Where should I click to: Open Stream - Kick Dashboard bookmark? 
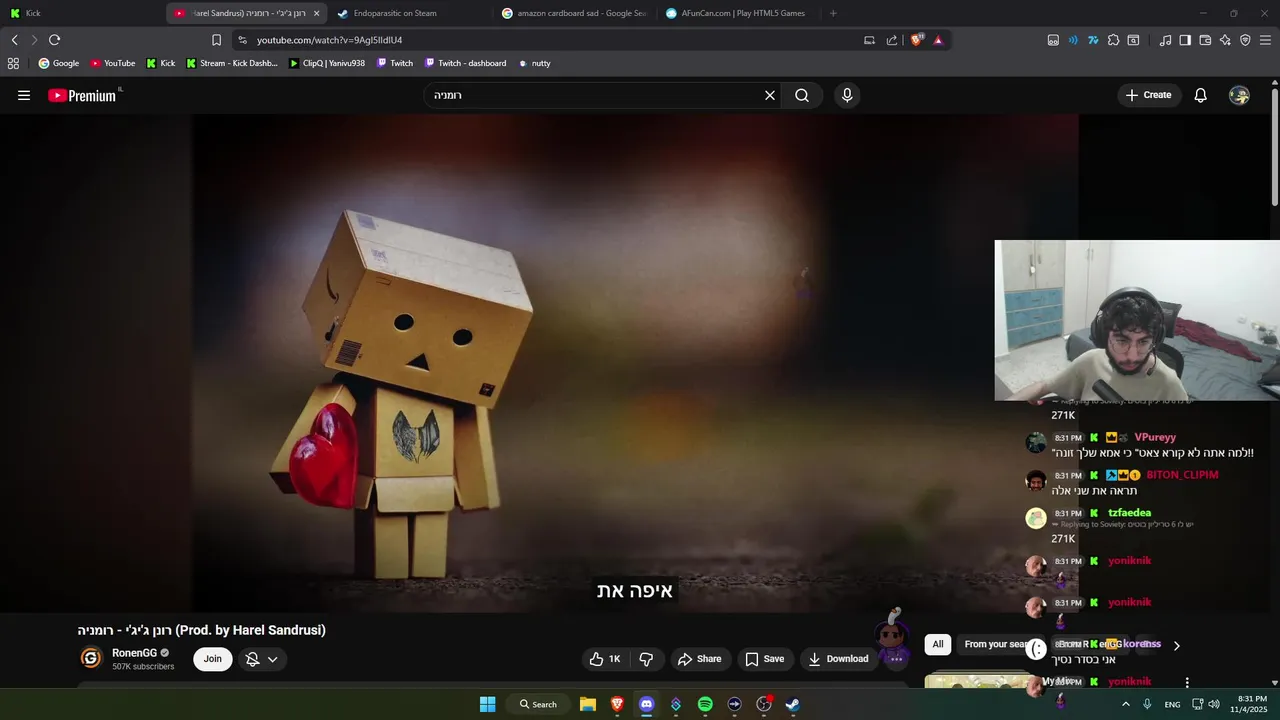[x=231, y=63]
